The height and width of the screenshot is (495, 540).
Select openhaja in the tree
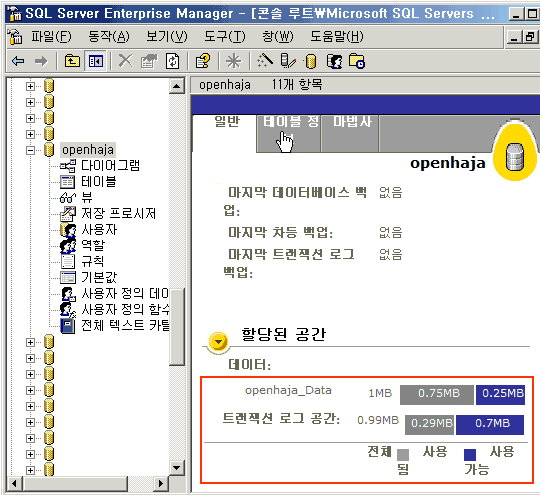tap(88, 150)
